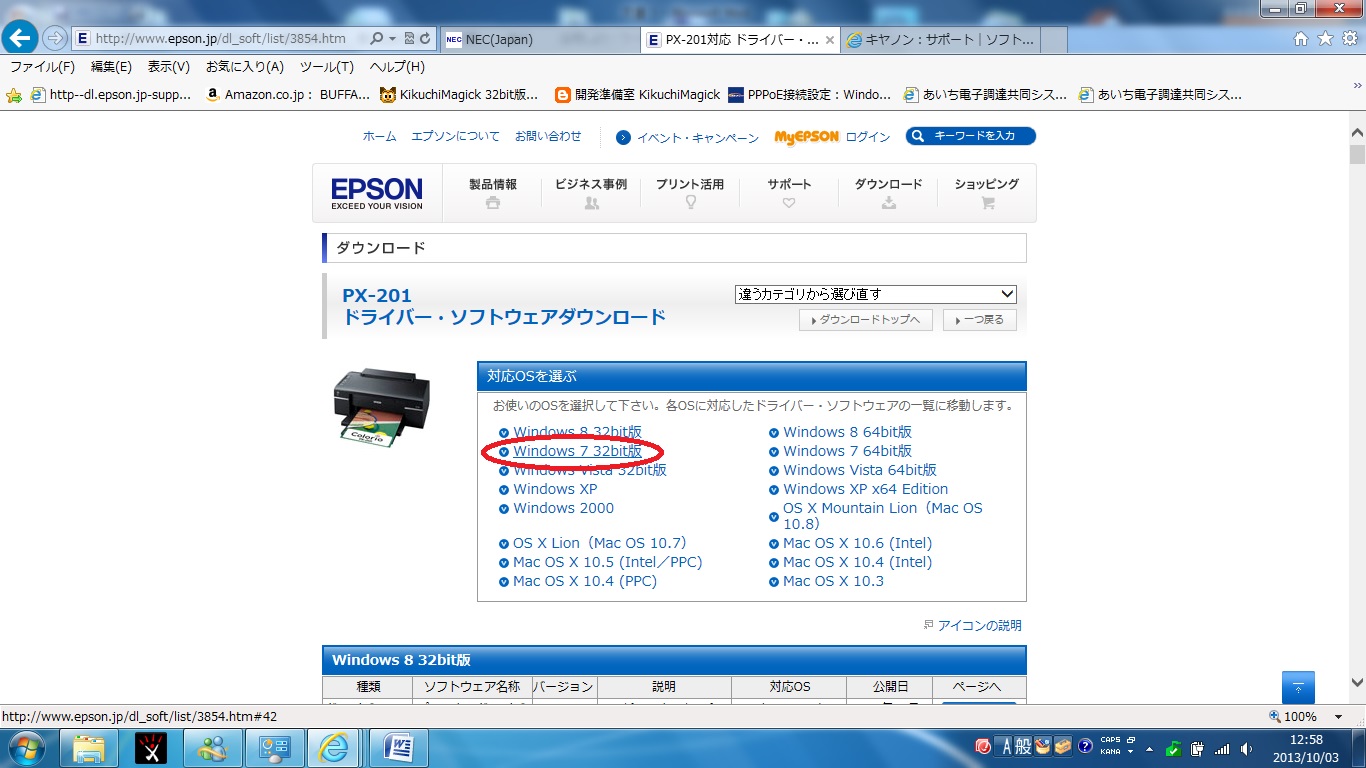Click the browser forward arrow button
Screen dimensions: 1366x768
54,39
